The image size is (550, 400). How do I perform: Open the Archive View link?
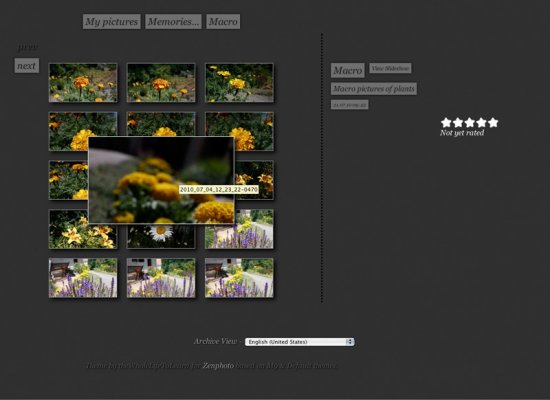coord(215,341)
